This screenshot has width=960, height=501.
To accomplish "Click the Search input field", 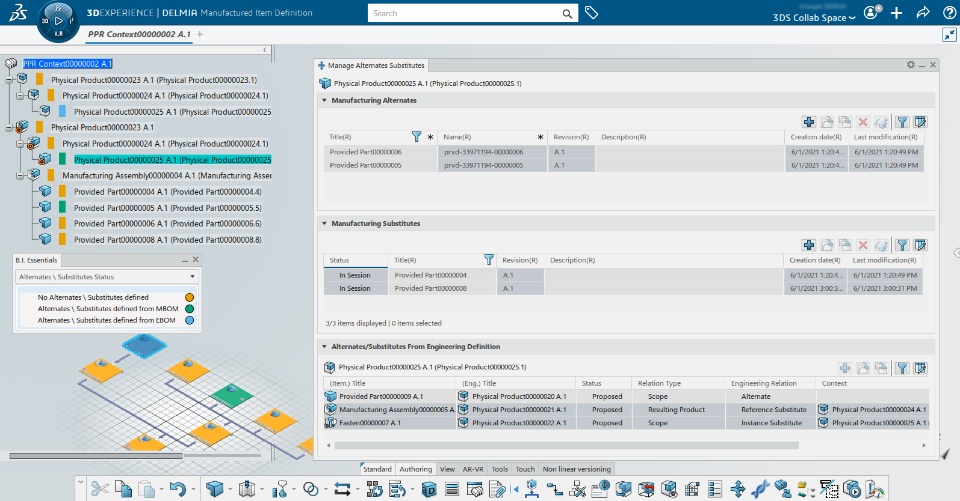I will (465, 13).
